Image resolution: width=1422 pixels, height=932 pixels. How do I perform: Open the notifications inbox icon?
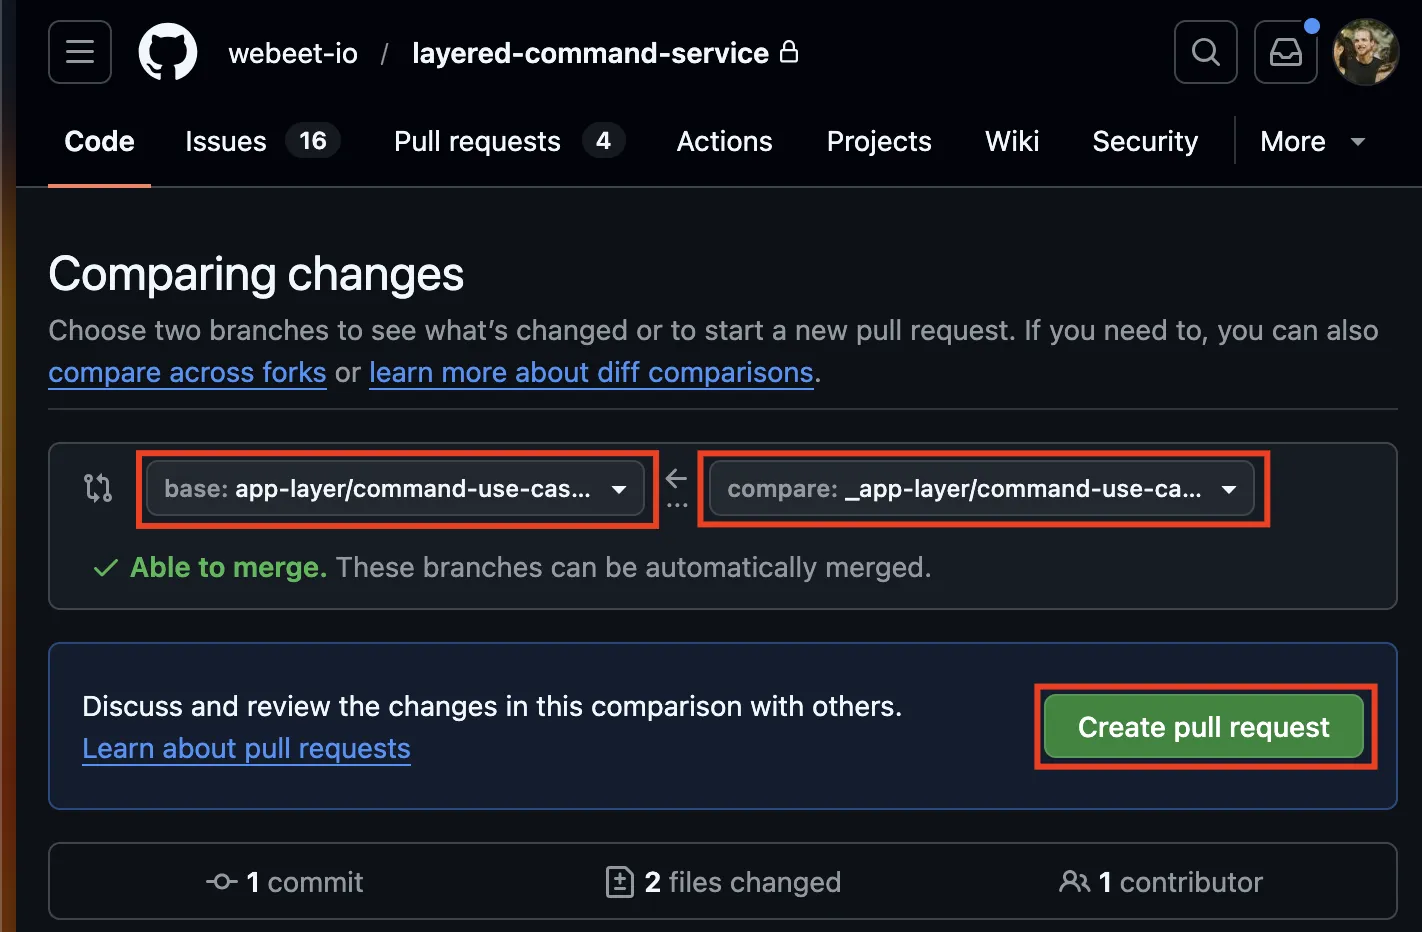click(1285, 52)
